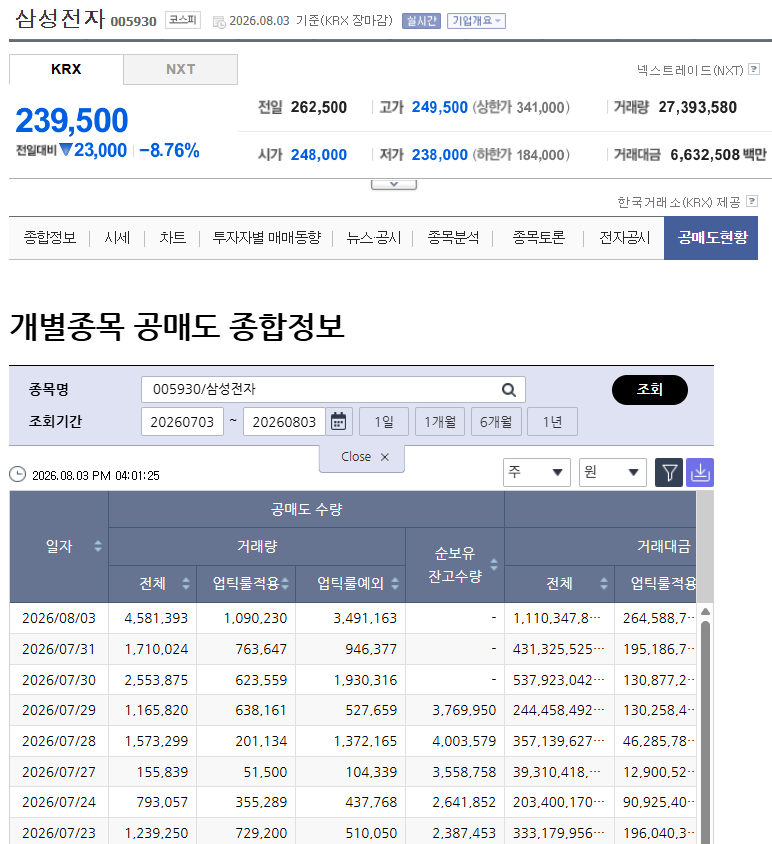
Task: Click the search magnifier in stock name field
Action: pos(508,390)
